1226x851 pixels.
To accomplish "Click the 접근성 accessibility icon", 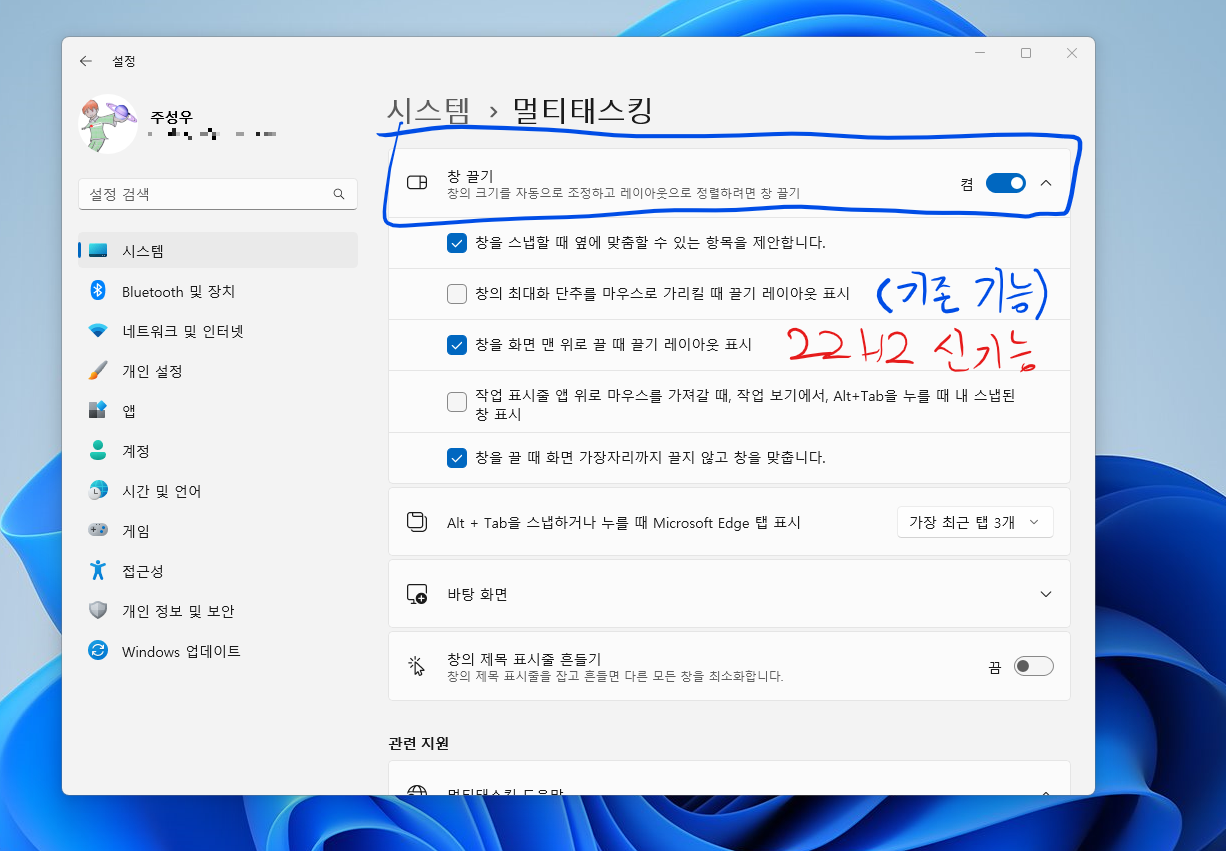I will click(97, 571).
